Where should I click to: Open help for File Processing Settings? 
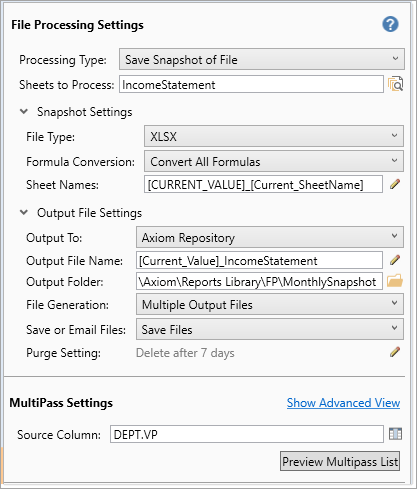coord(390,24)
